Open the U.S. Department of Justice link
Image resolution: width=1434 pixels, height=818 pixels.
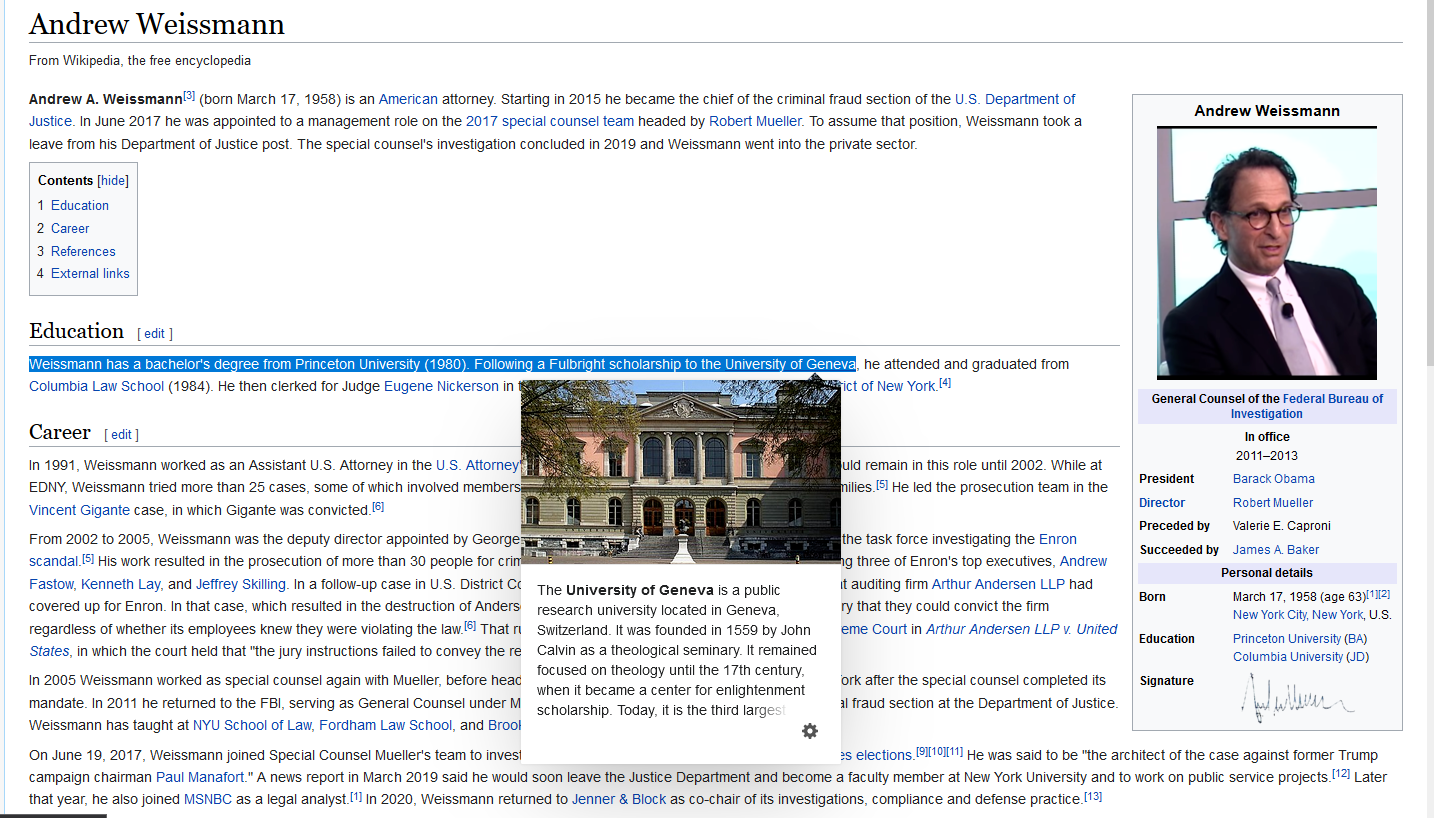click(1015, 99)
